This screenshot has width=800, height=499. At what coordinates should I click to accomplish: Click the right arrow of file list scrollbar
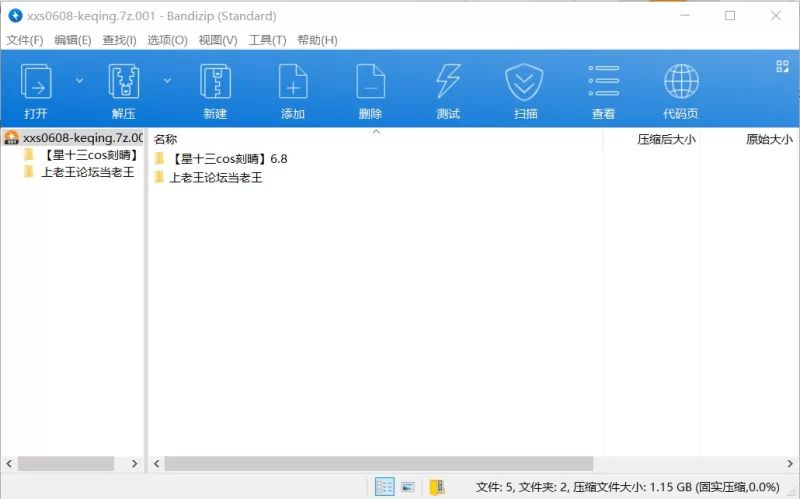(x=790, y=463)
